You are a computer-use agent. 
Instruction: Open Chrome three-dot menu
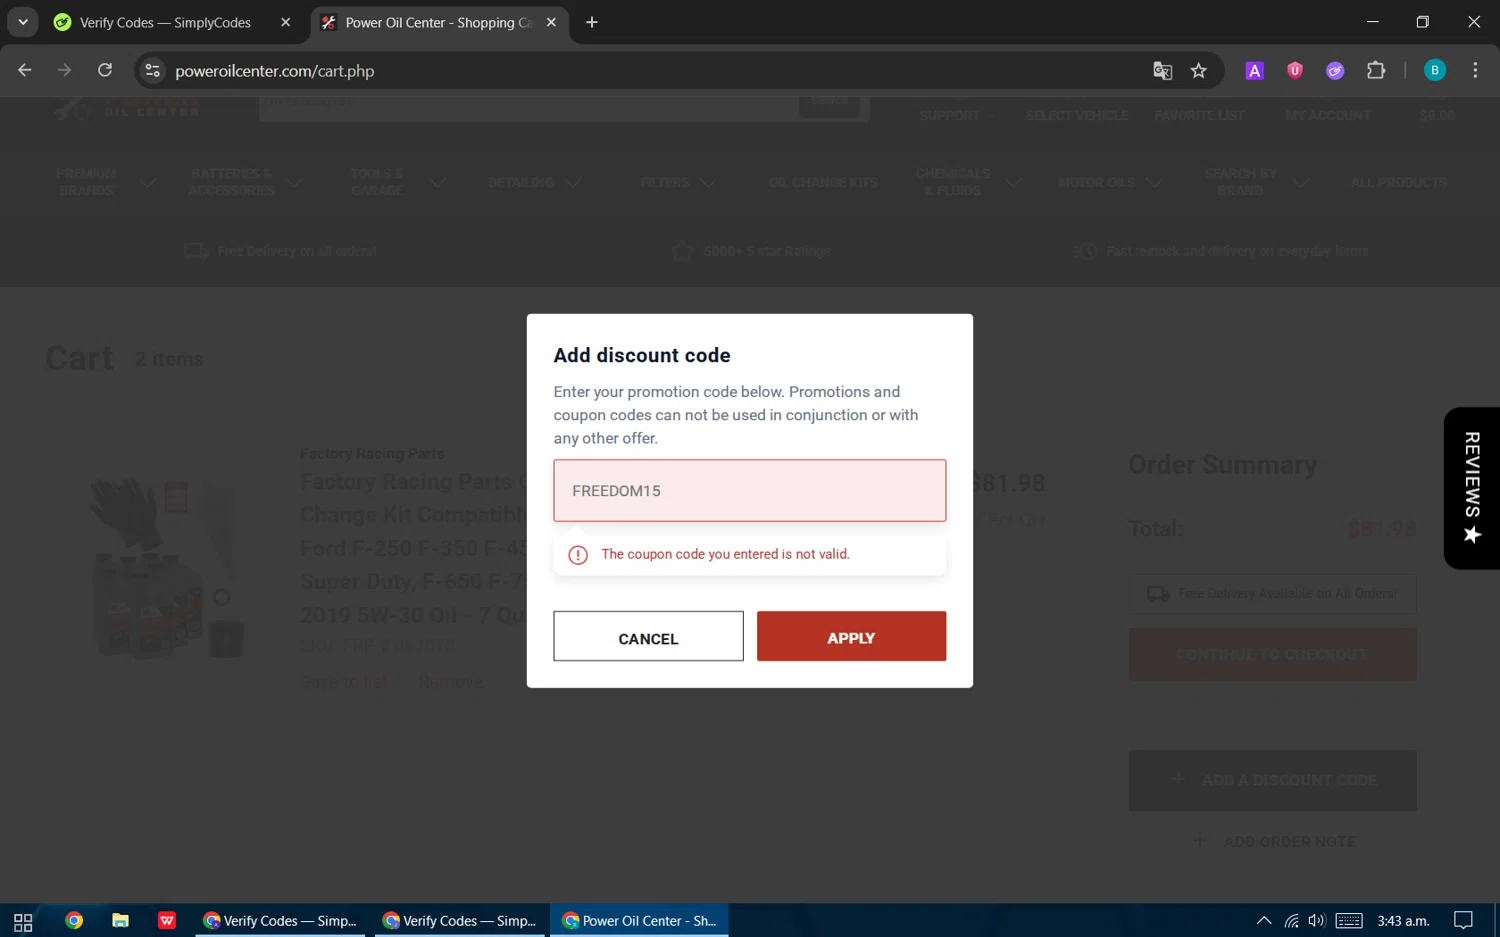point(1475,70)
